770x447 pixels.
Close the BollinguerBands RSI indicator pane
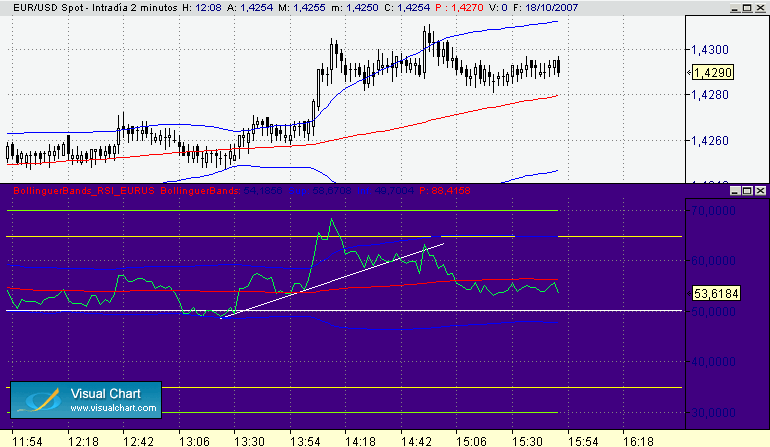click(760, 191)
